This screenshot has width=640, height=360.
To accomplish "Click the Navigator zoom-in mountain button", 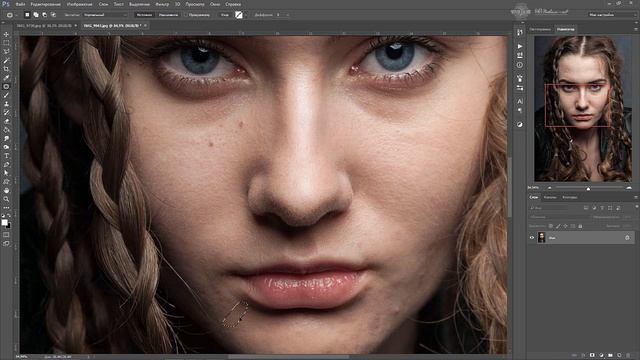I will point(629,188).
